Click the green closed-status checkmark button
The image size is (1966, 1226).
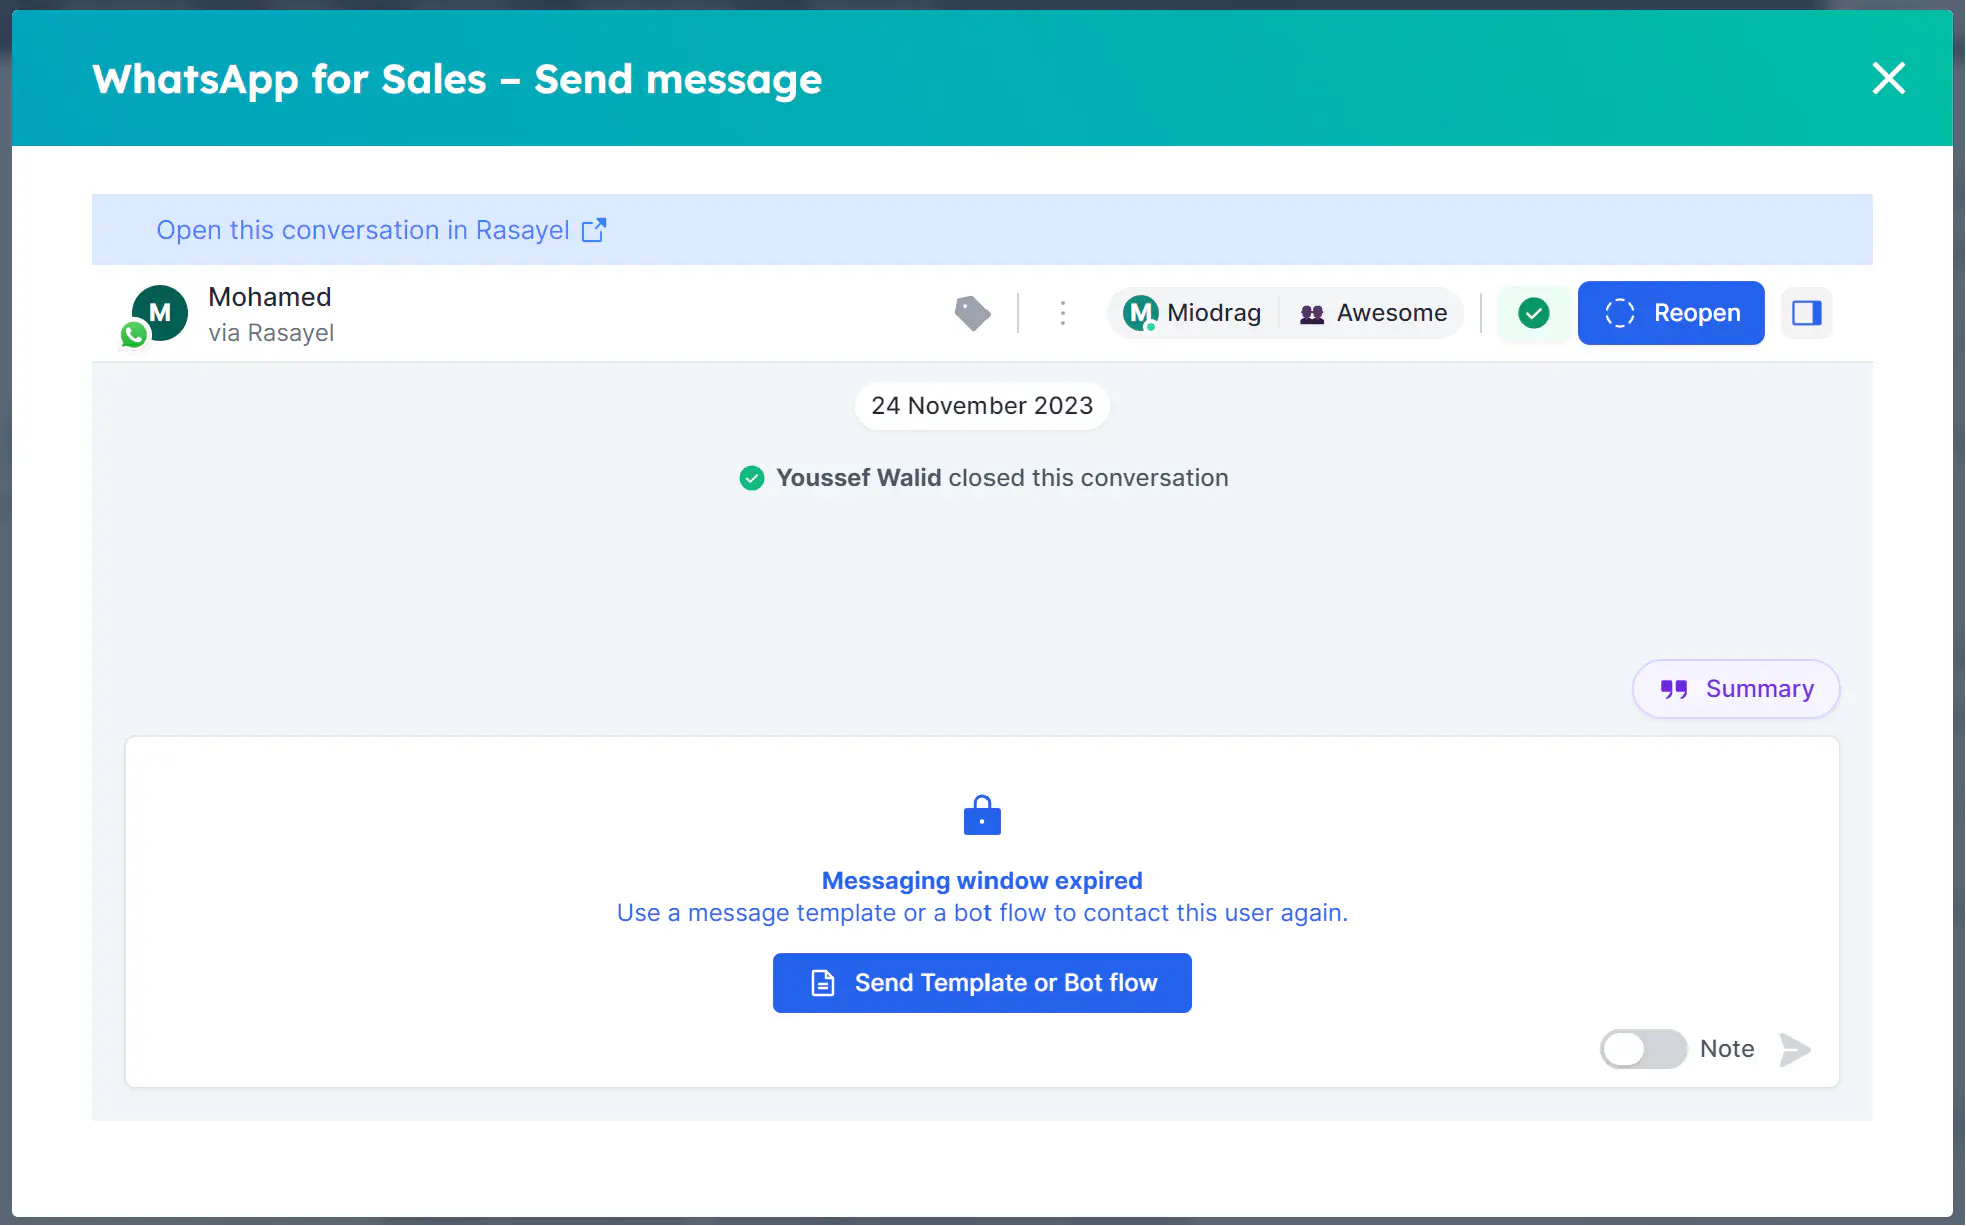coord(1533,313)
